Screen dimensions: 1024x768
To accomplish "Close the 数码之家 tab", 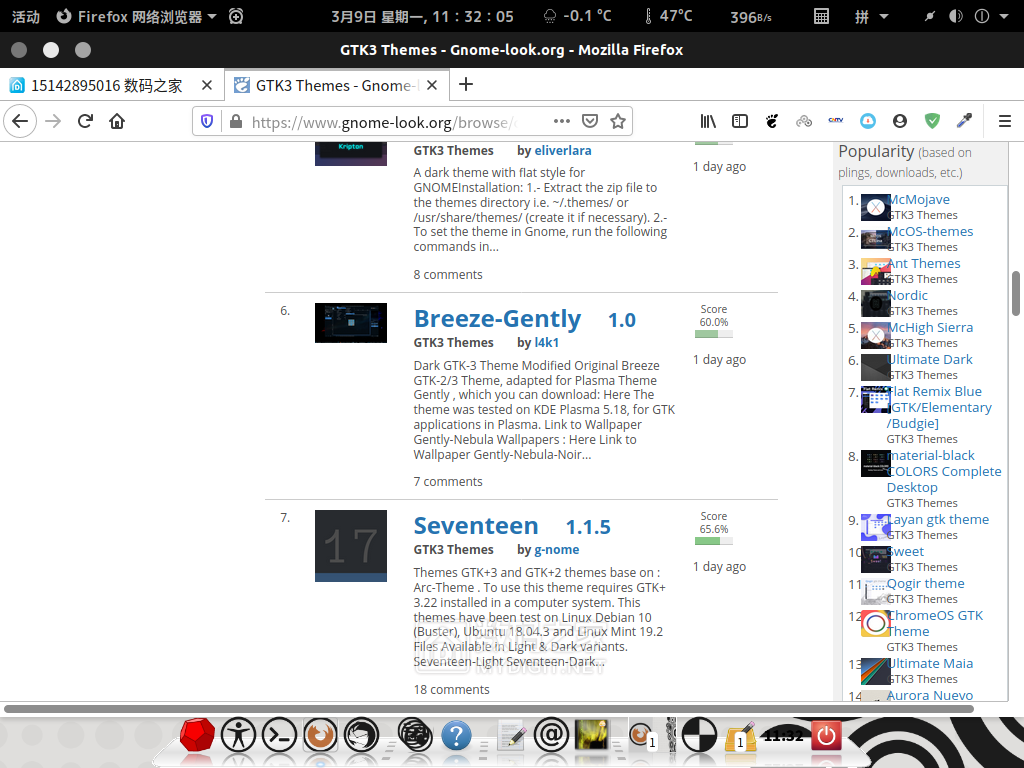I will (206, 86).
